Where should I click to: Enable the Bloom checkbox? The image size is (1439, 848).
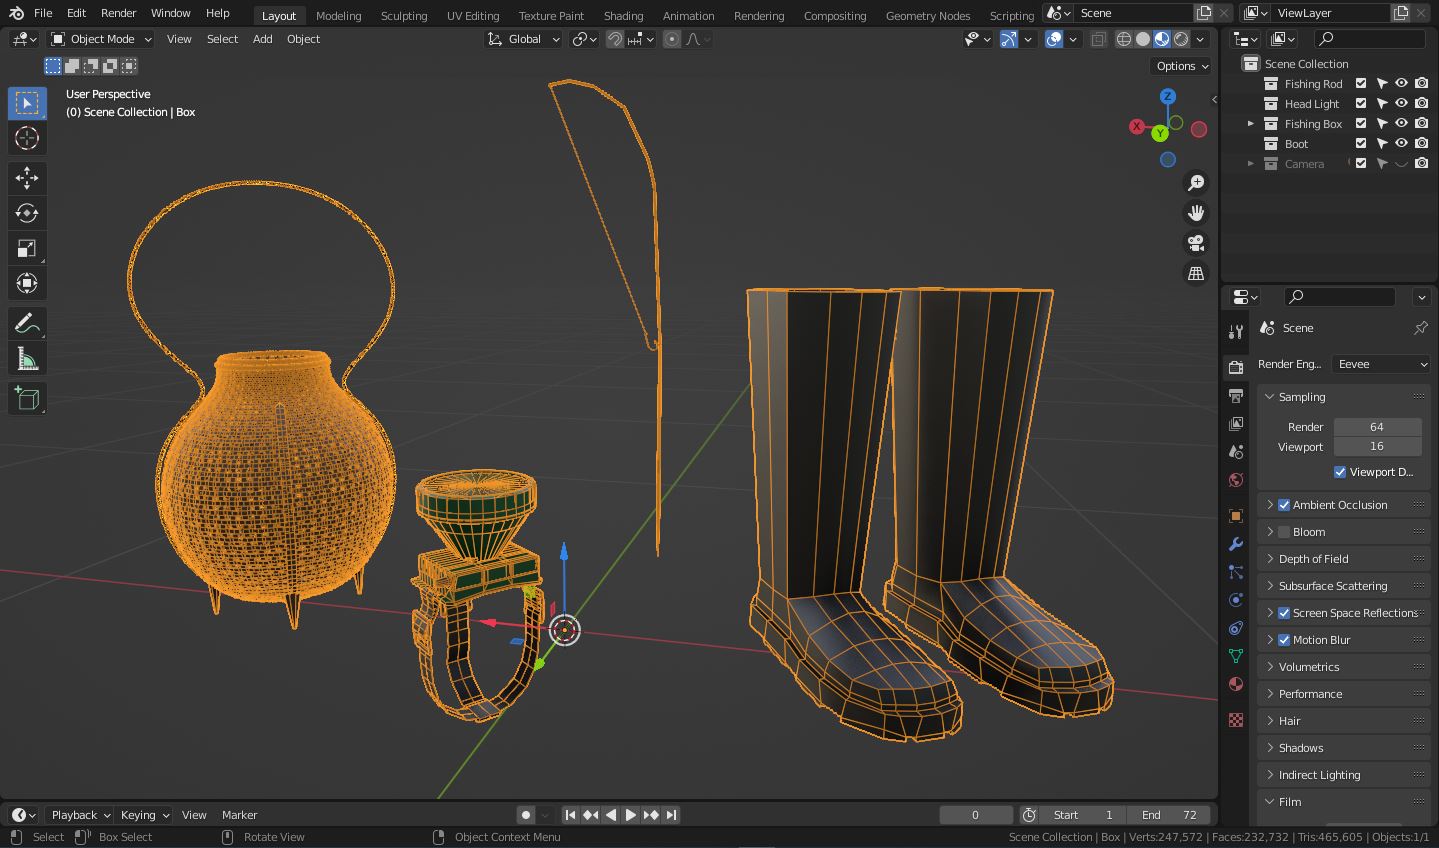click(x=1284, y=532)
